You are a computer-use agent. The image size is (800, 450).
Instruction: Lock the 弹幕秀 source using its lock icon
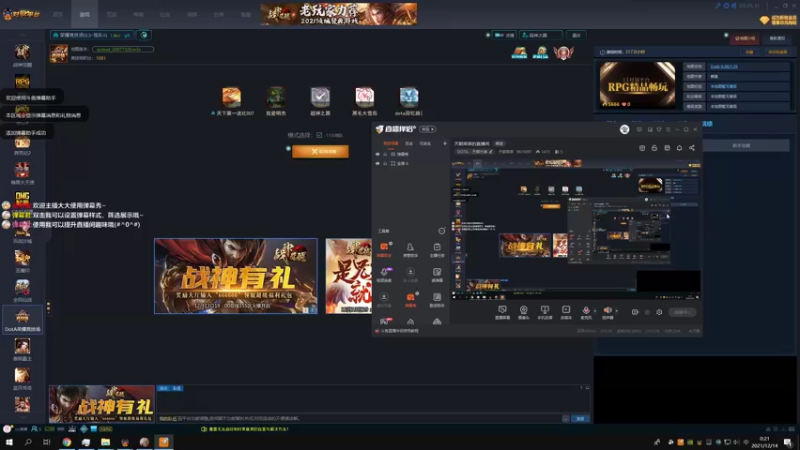[x=385, y=154]
